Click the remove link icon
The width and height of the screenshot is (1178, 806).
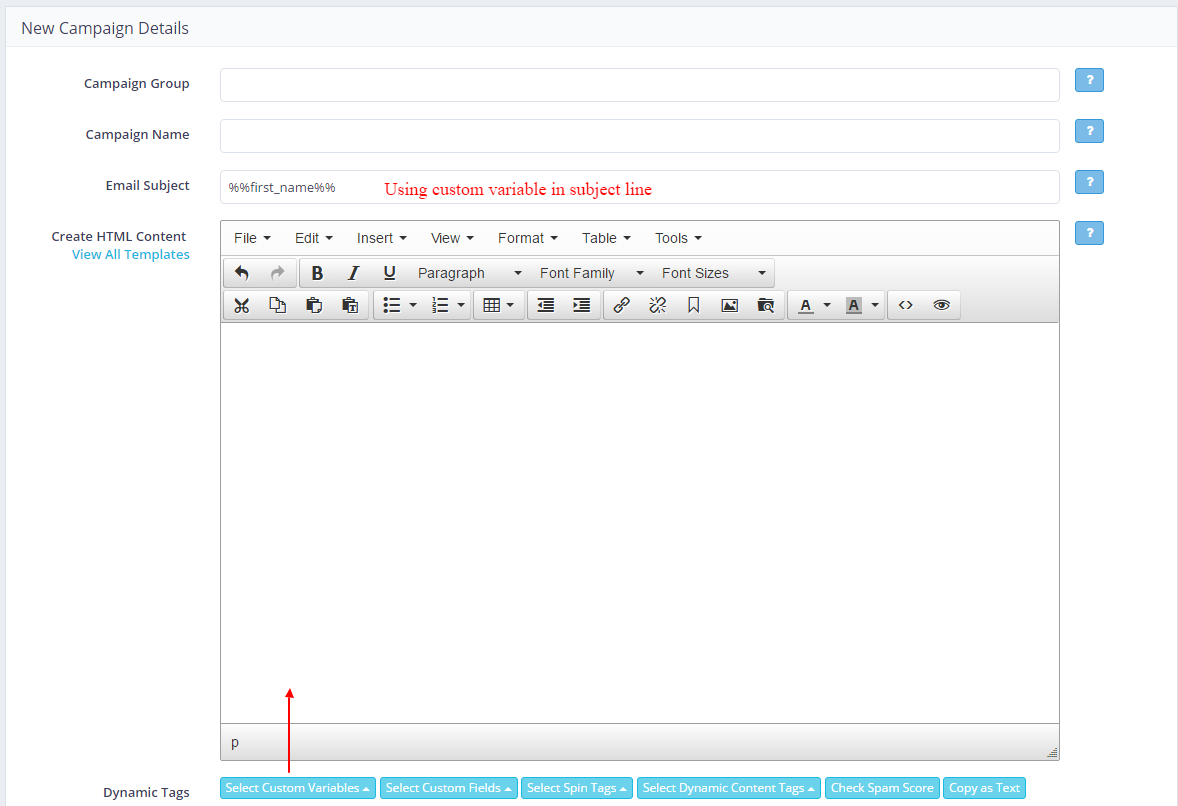657,305
